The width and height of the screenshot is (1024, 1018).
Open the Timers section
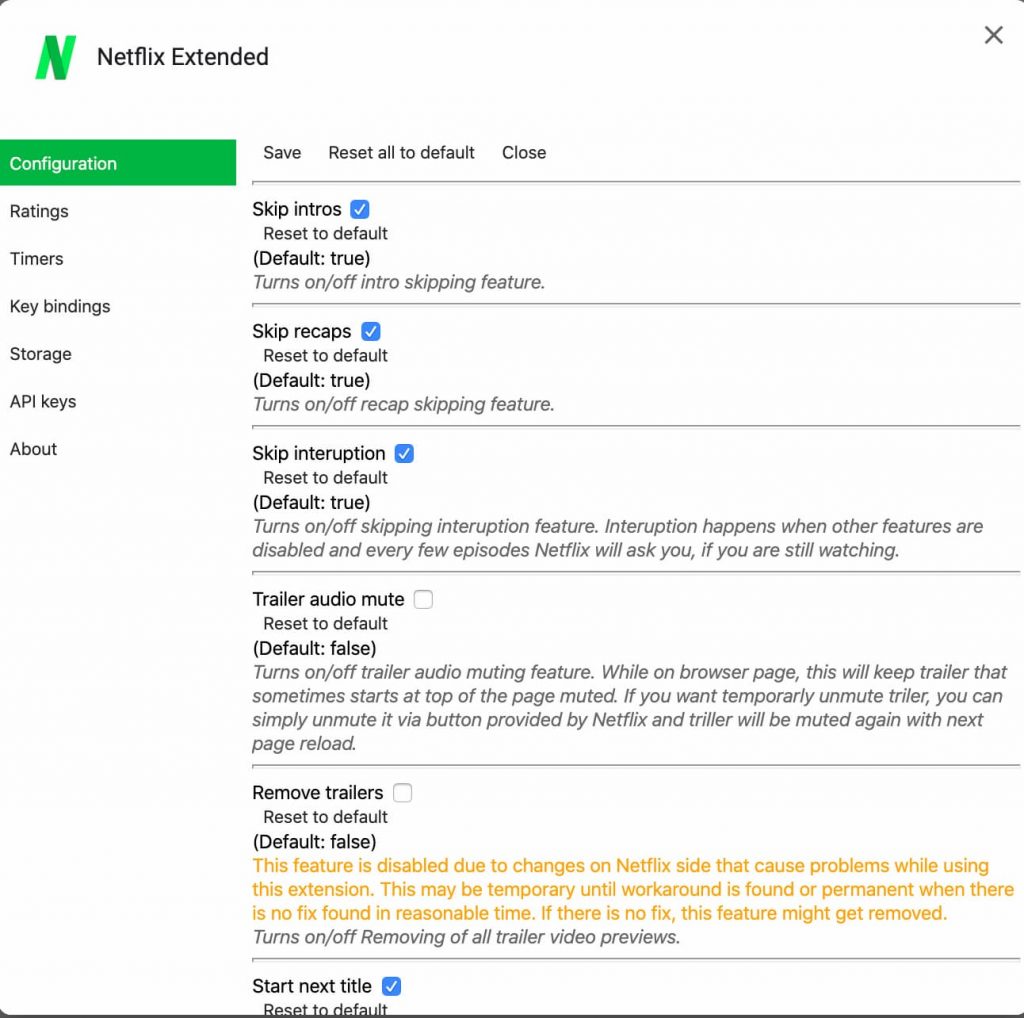[37, 259]
